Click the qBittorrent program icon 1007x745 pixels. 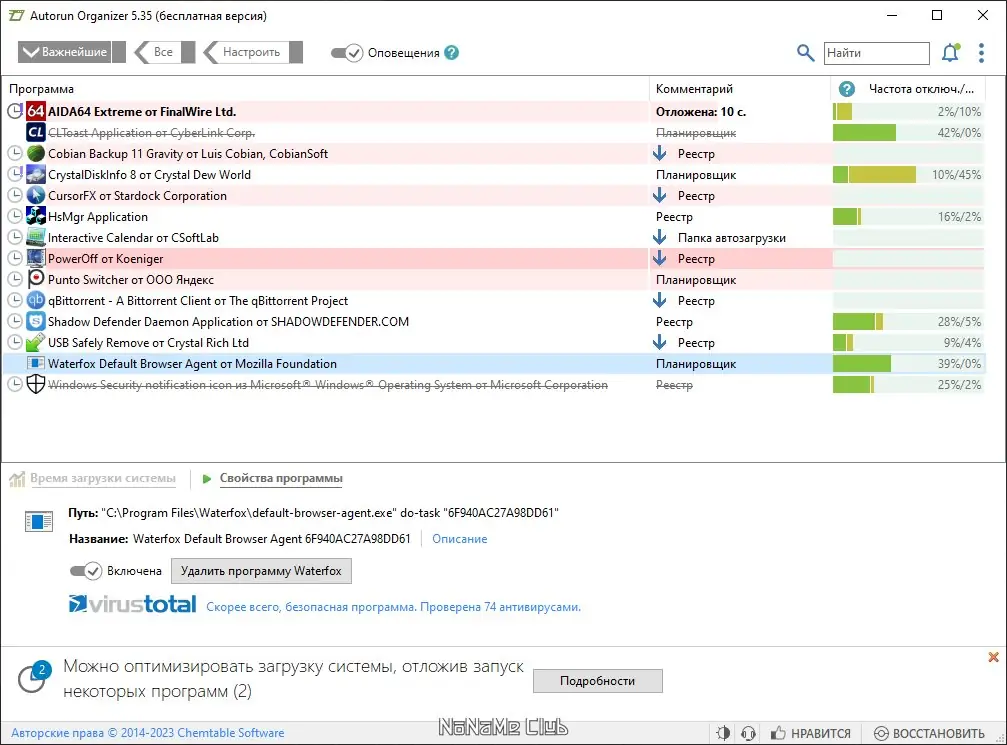tap(35, 301)
